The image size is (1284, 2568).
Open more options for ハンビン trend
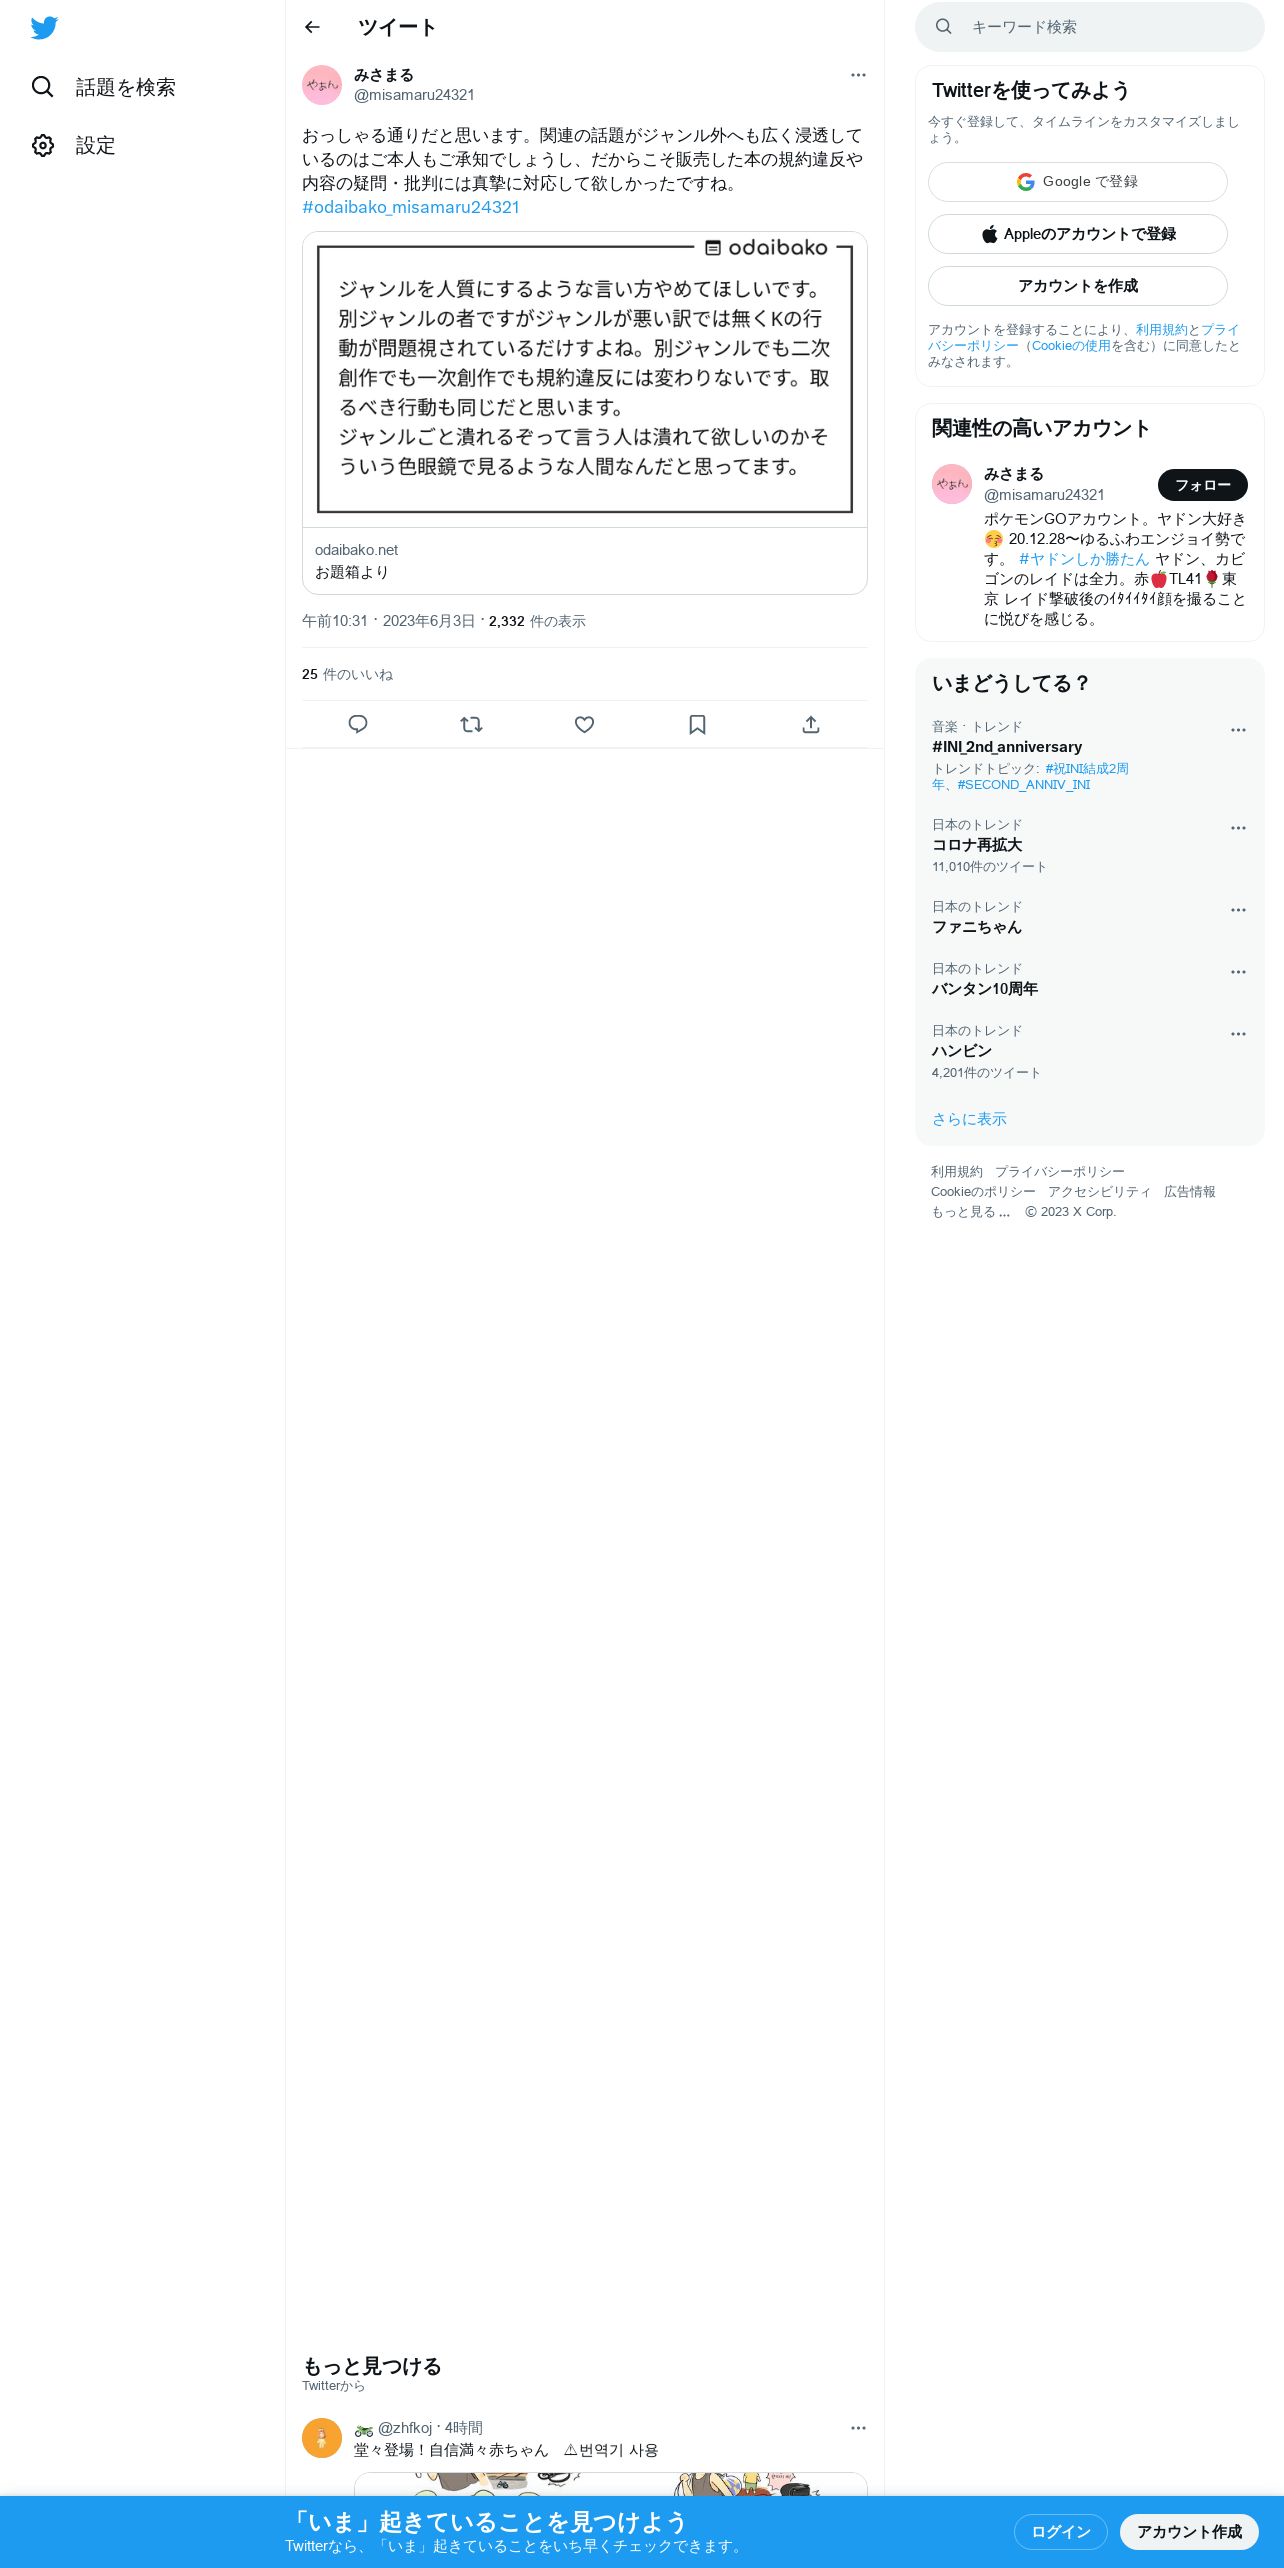1238,1034
